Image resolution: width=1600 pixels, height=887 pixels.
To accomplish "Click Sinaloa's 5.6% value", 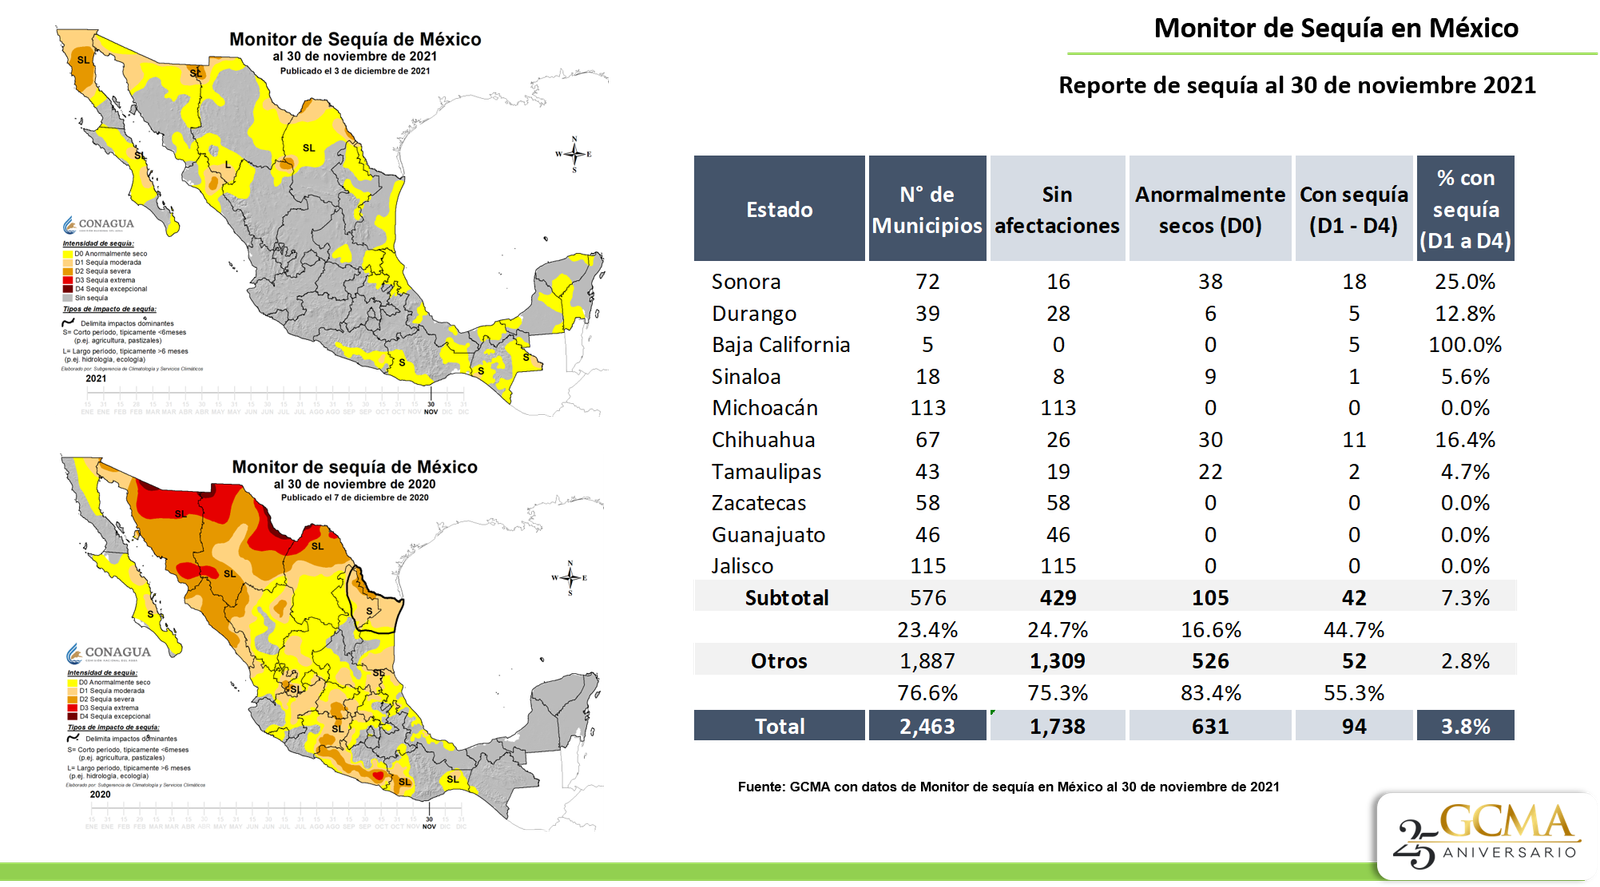I will [1465, 377].
